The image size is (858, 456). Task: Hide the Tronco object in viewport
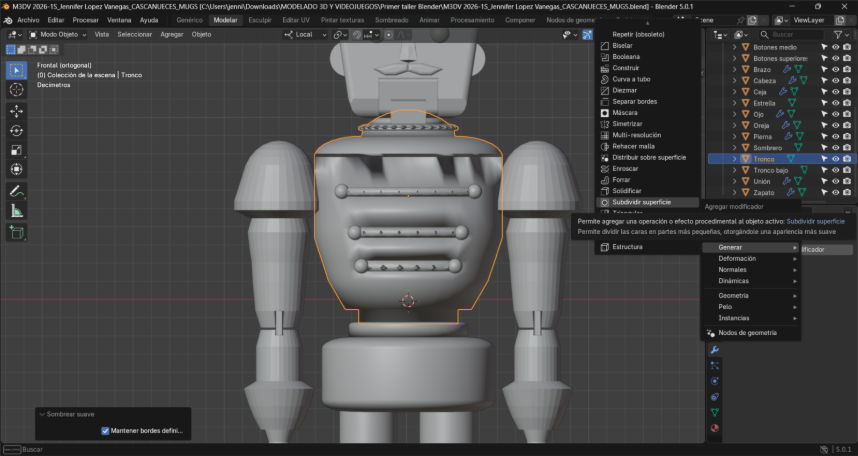pyautogui.click(x=835, y=159)
